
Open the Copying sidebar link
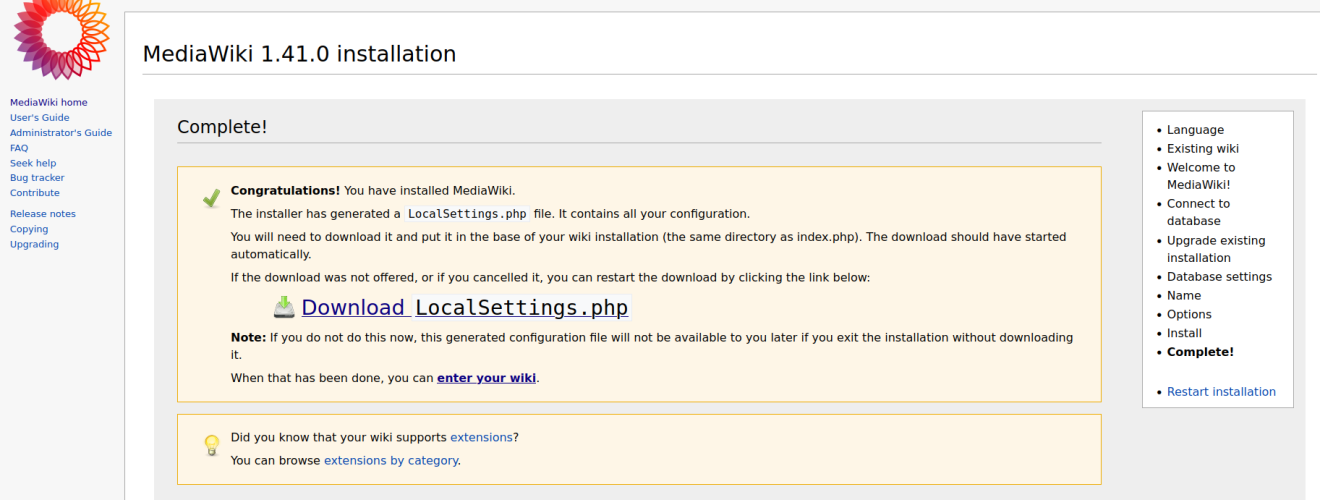point(29,229)
